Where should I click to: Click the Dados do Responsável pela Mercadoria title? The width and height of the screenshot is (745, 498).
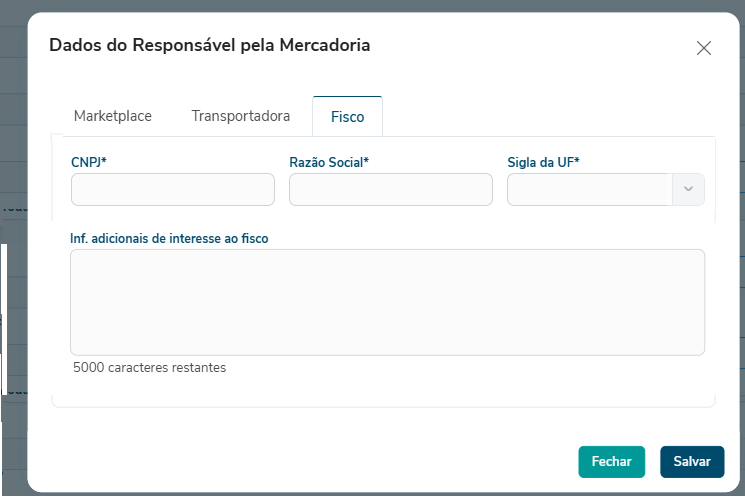pos(210,45)
